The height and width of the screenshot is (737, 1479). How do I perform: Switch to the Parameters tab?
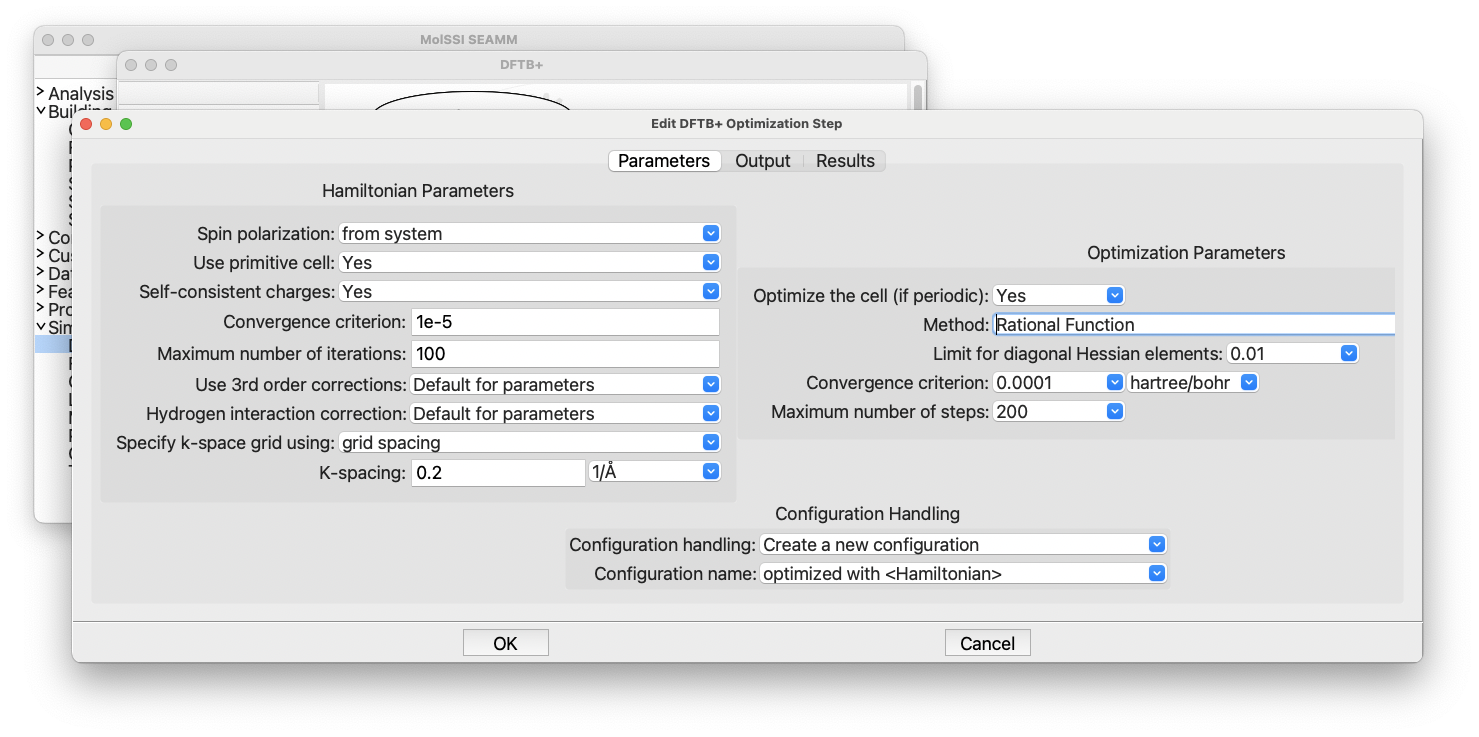(x=664, y=161)
